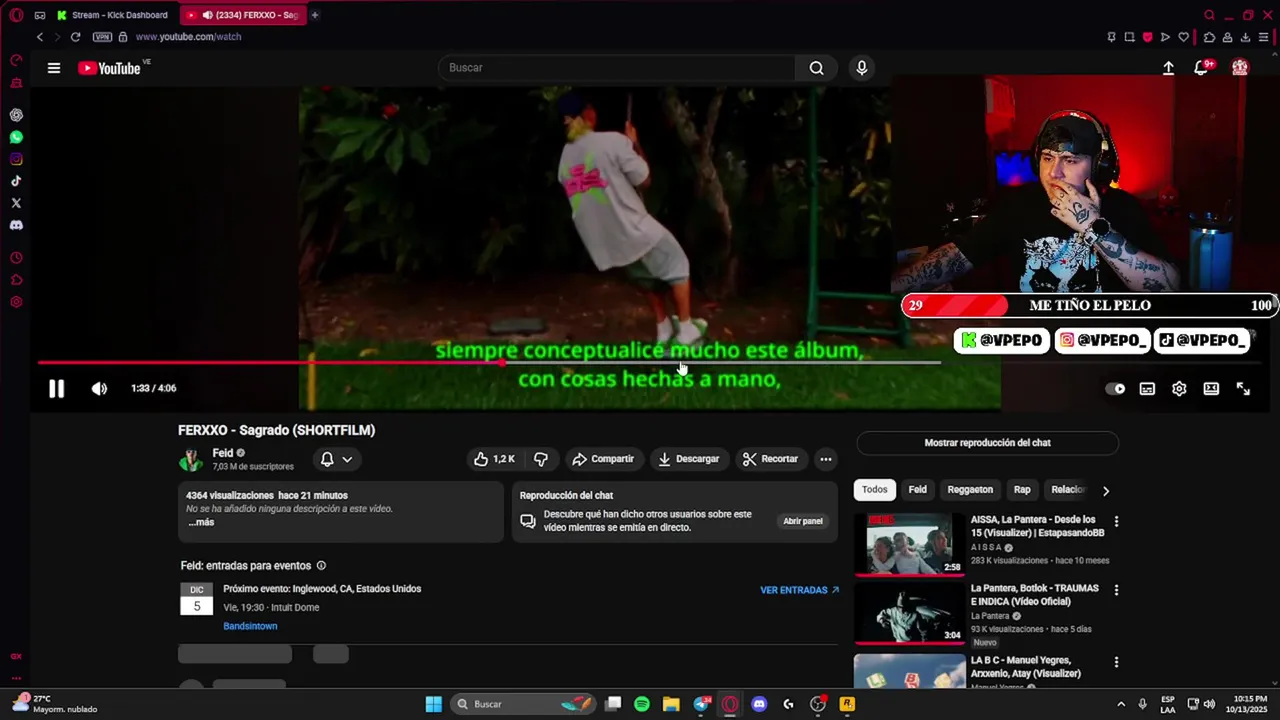Toggle the autoplay switch in the player
Image resolution: width=1280 pixels, height=720 pixels.
1115,389
